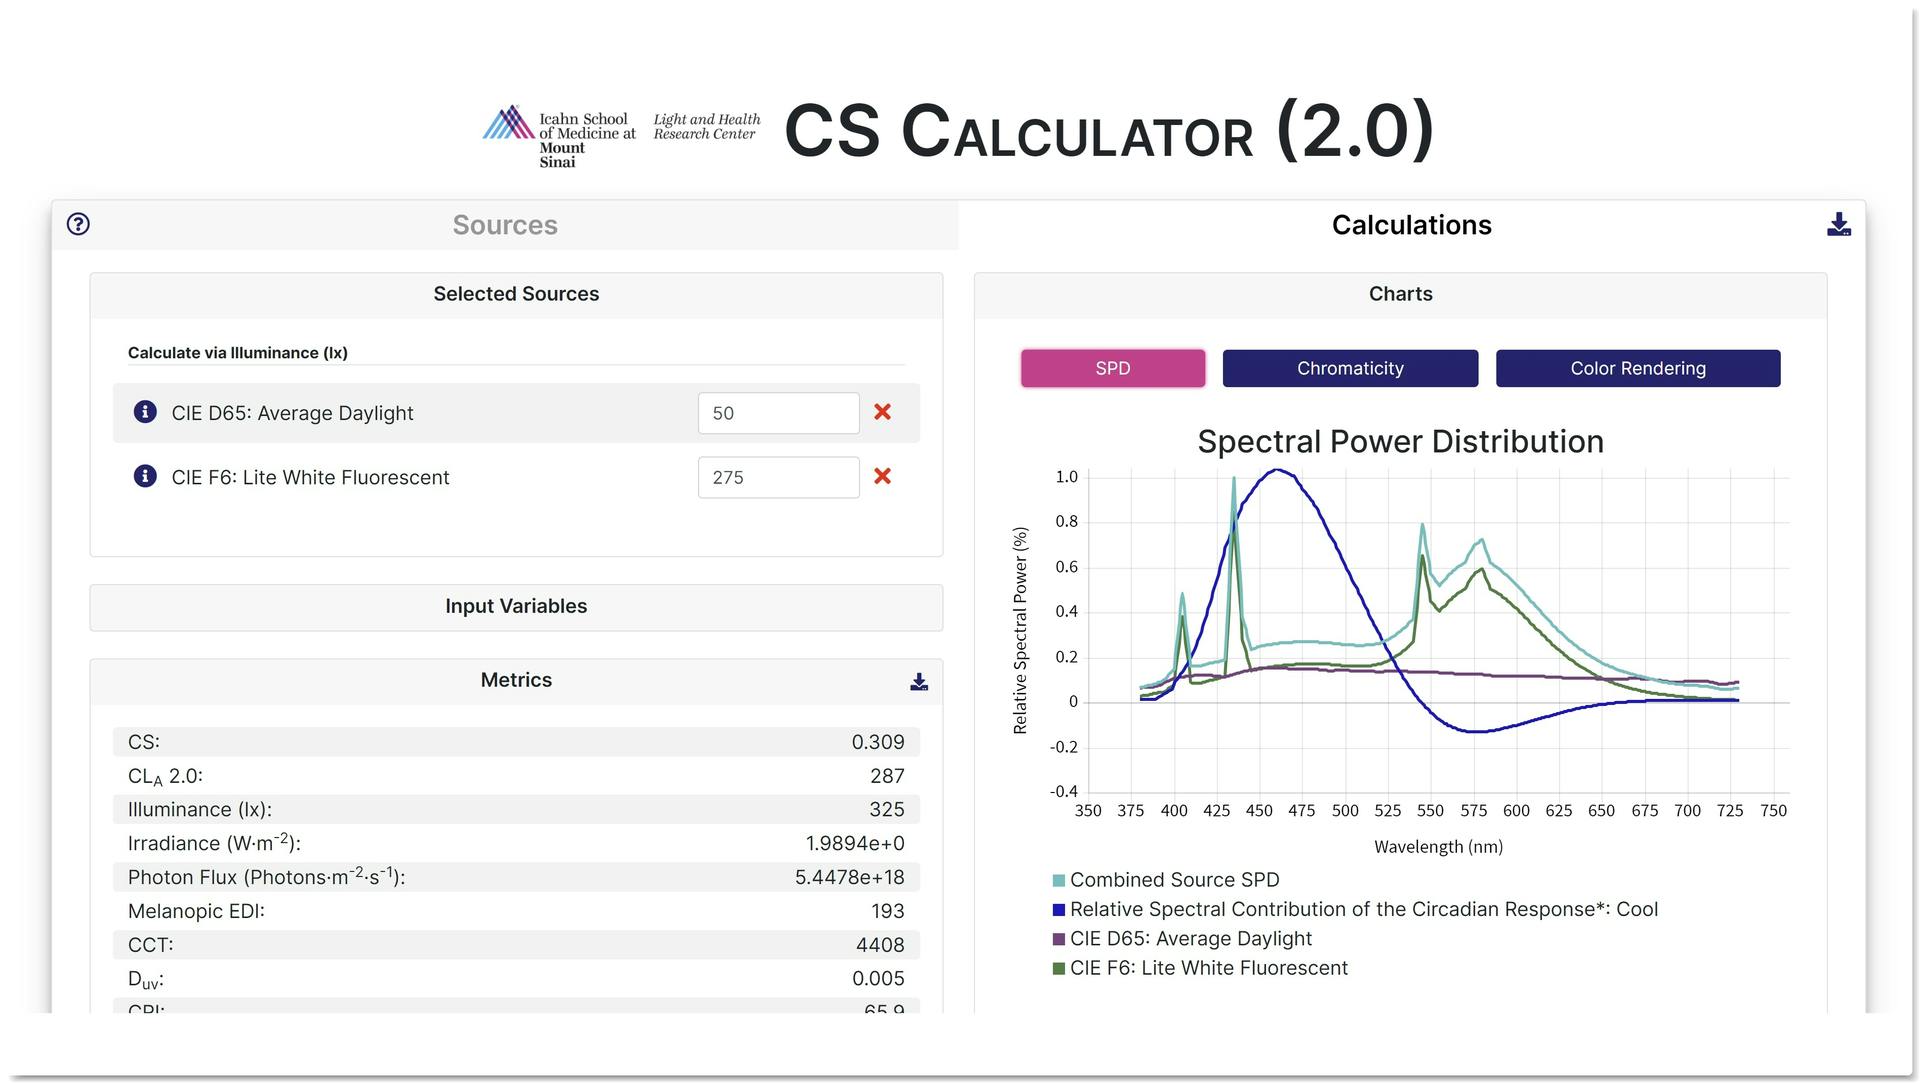Expand the Selected Sources section
1920x1083 pixels.
click(x=515, y=293)
